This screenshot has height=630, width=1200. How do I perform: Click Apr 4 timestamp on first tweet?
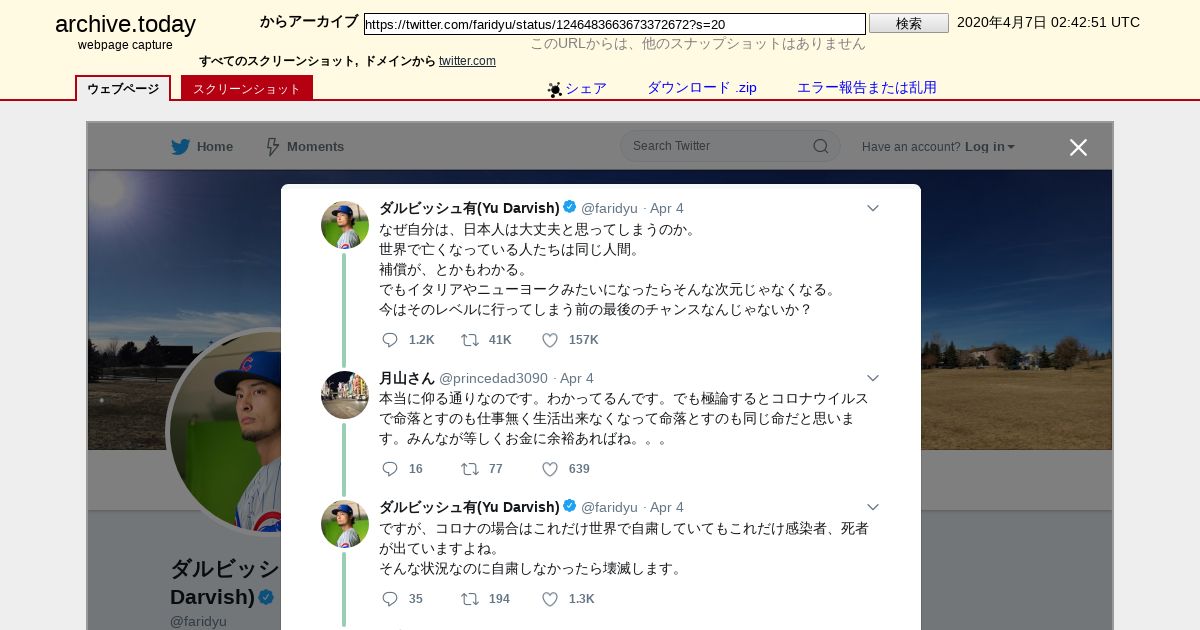point(667,208)
